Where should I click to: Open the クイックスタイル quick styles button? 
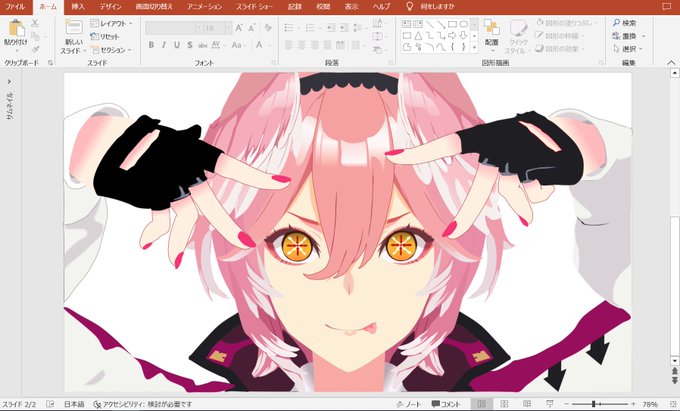pos(518,36)
